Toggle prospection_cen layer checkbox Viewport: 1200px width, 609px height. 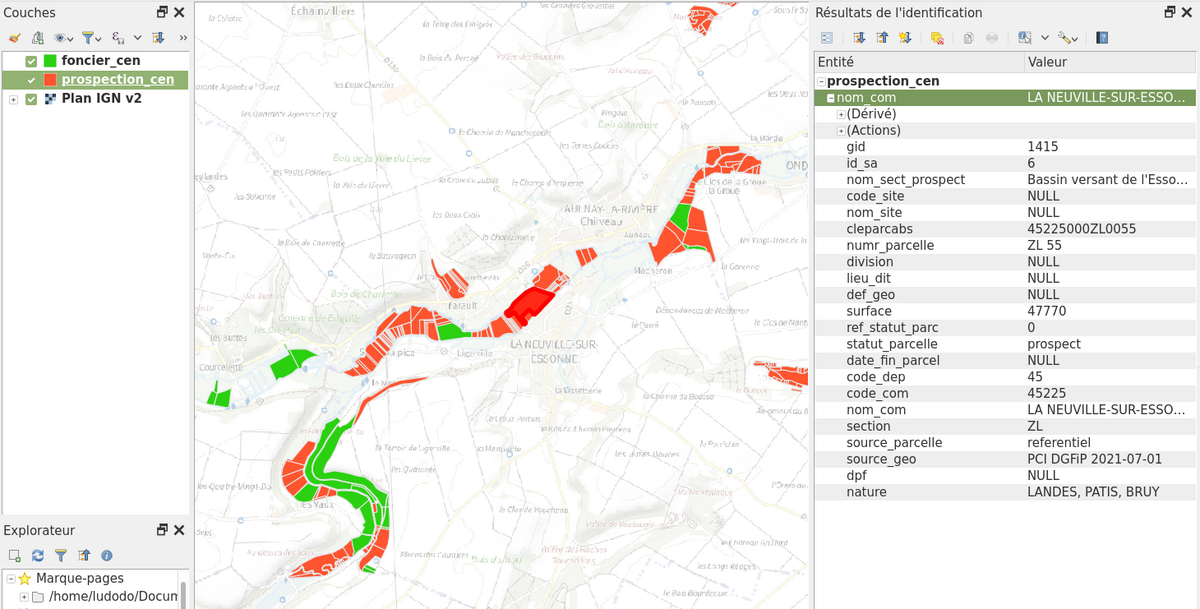tap(31, 80)
